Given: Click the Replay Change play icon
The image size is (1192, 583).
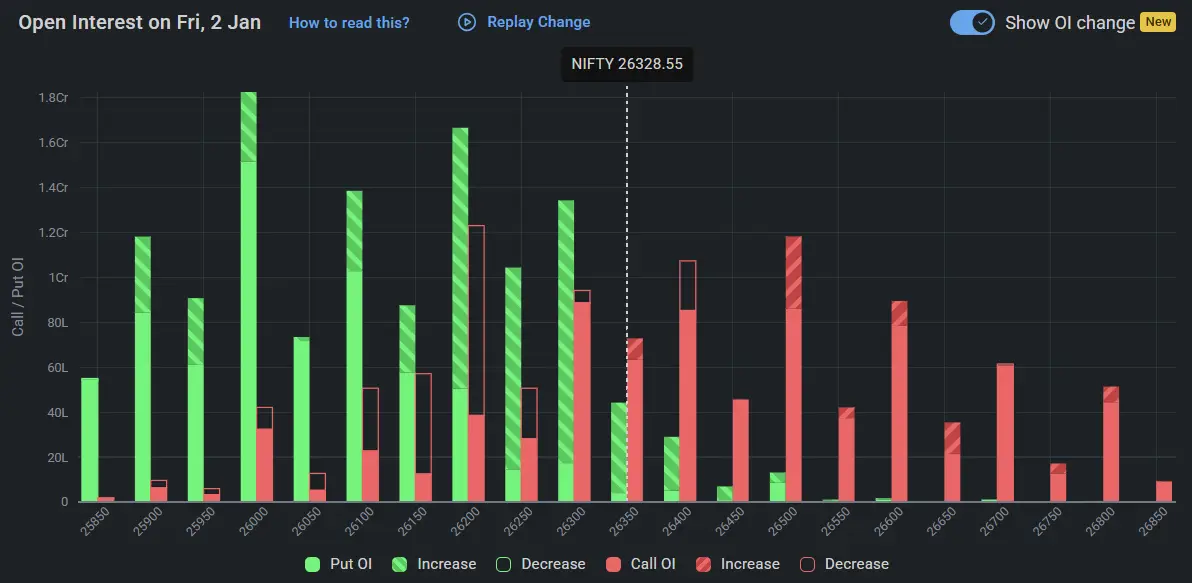Looking at the screenshot, I should tap(465, 22).
